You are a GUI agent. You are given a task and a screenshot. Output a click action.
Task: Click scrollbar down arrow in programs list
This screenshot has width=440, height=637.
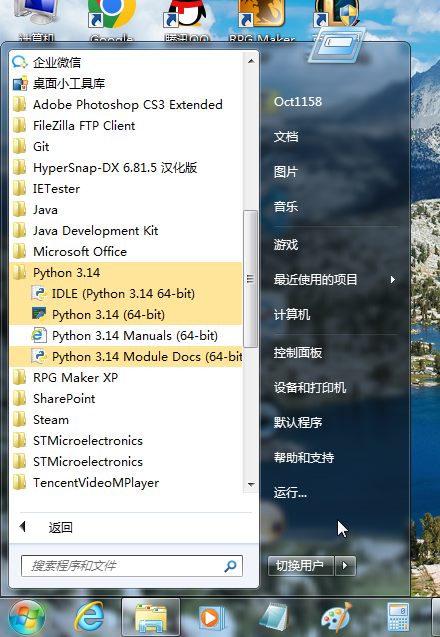pyautogui.click(x=251, y=485)
